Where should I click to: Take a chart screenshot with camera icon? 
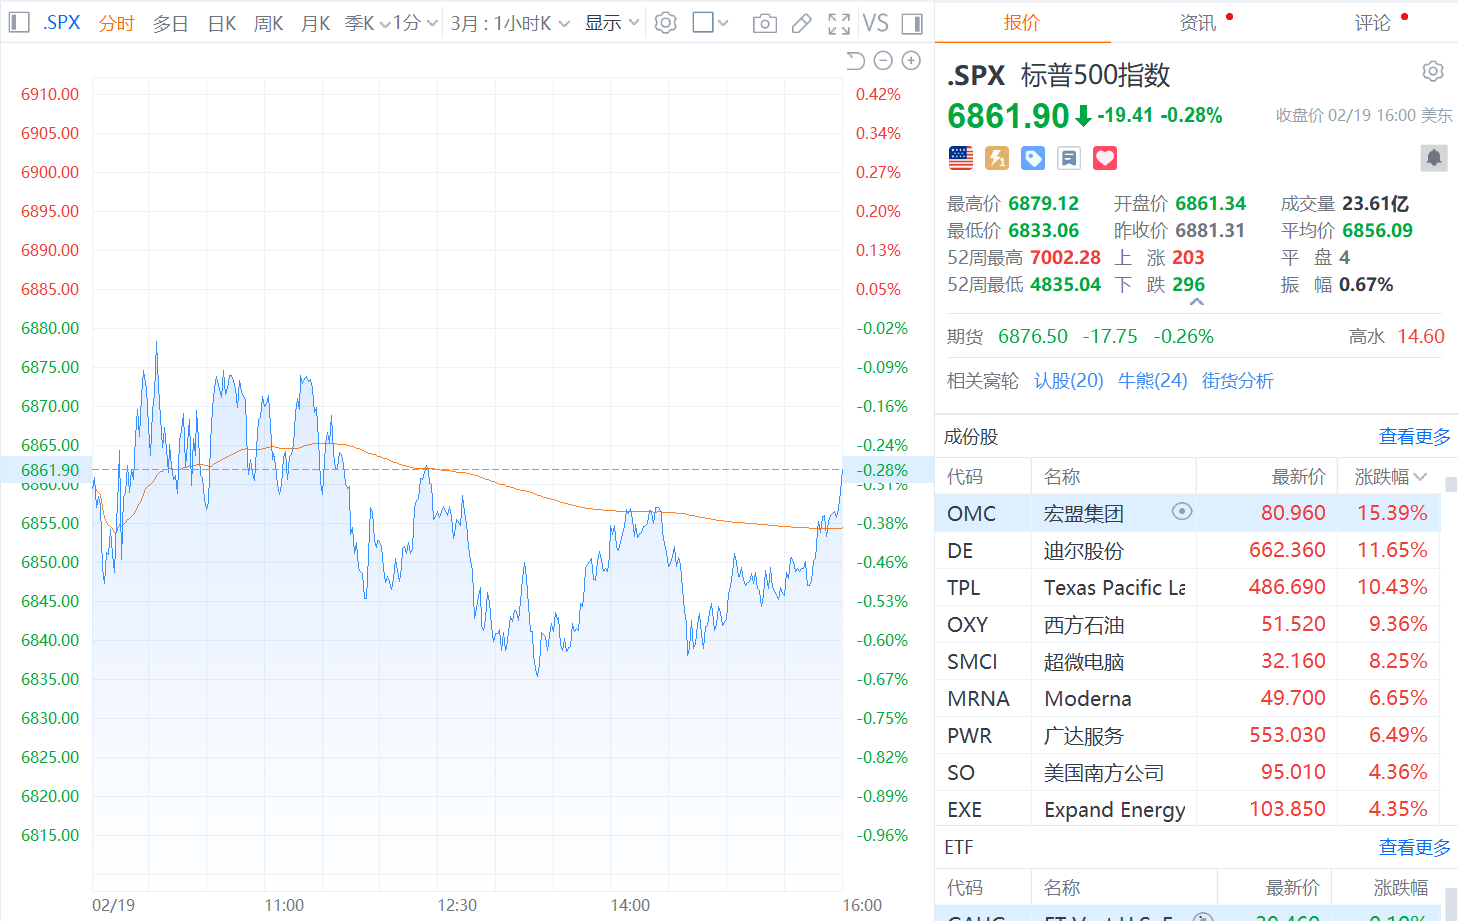tap(764, 23)
